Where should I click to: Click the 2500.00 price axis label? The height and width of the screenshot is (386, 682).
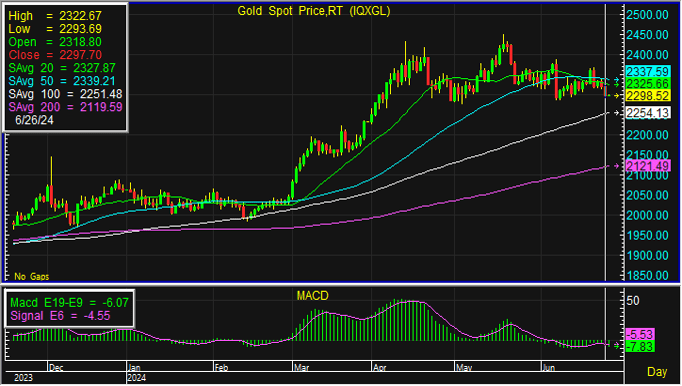(648, 15)
